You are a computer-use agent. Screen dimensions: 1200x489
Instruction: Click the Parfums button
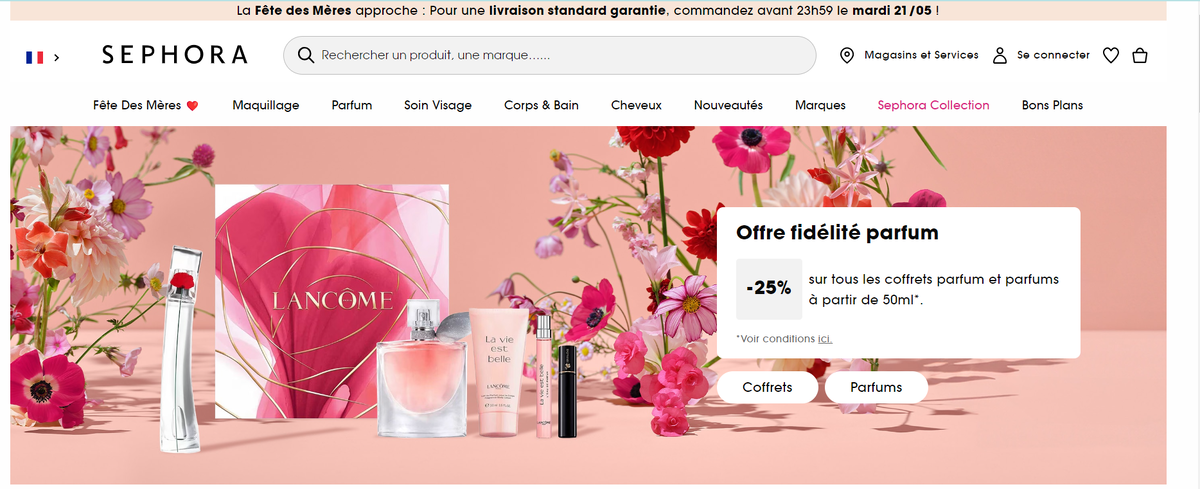(x=876, y=387)
